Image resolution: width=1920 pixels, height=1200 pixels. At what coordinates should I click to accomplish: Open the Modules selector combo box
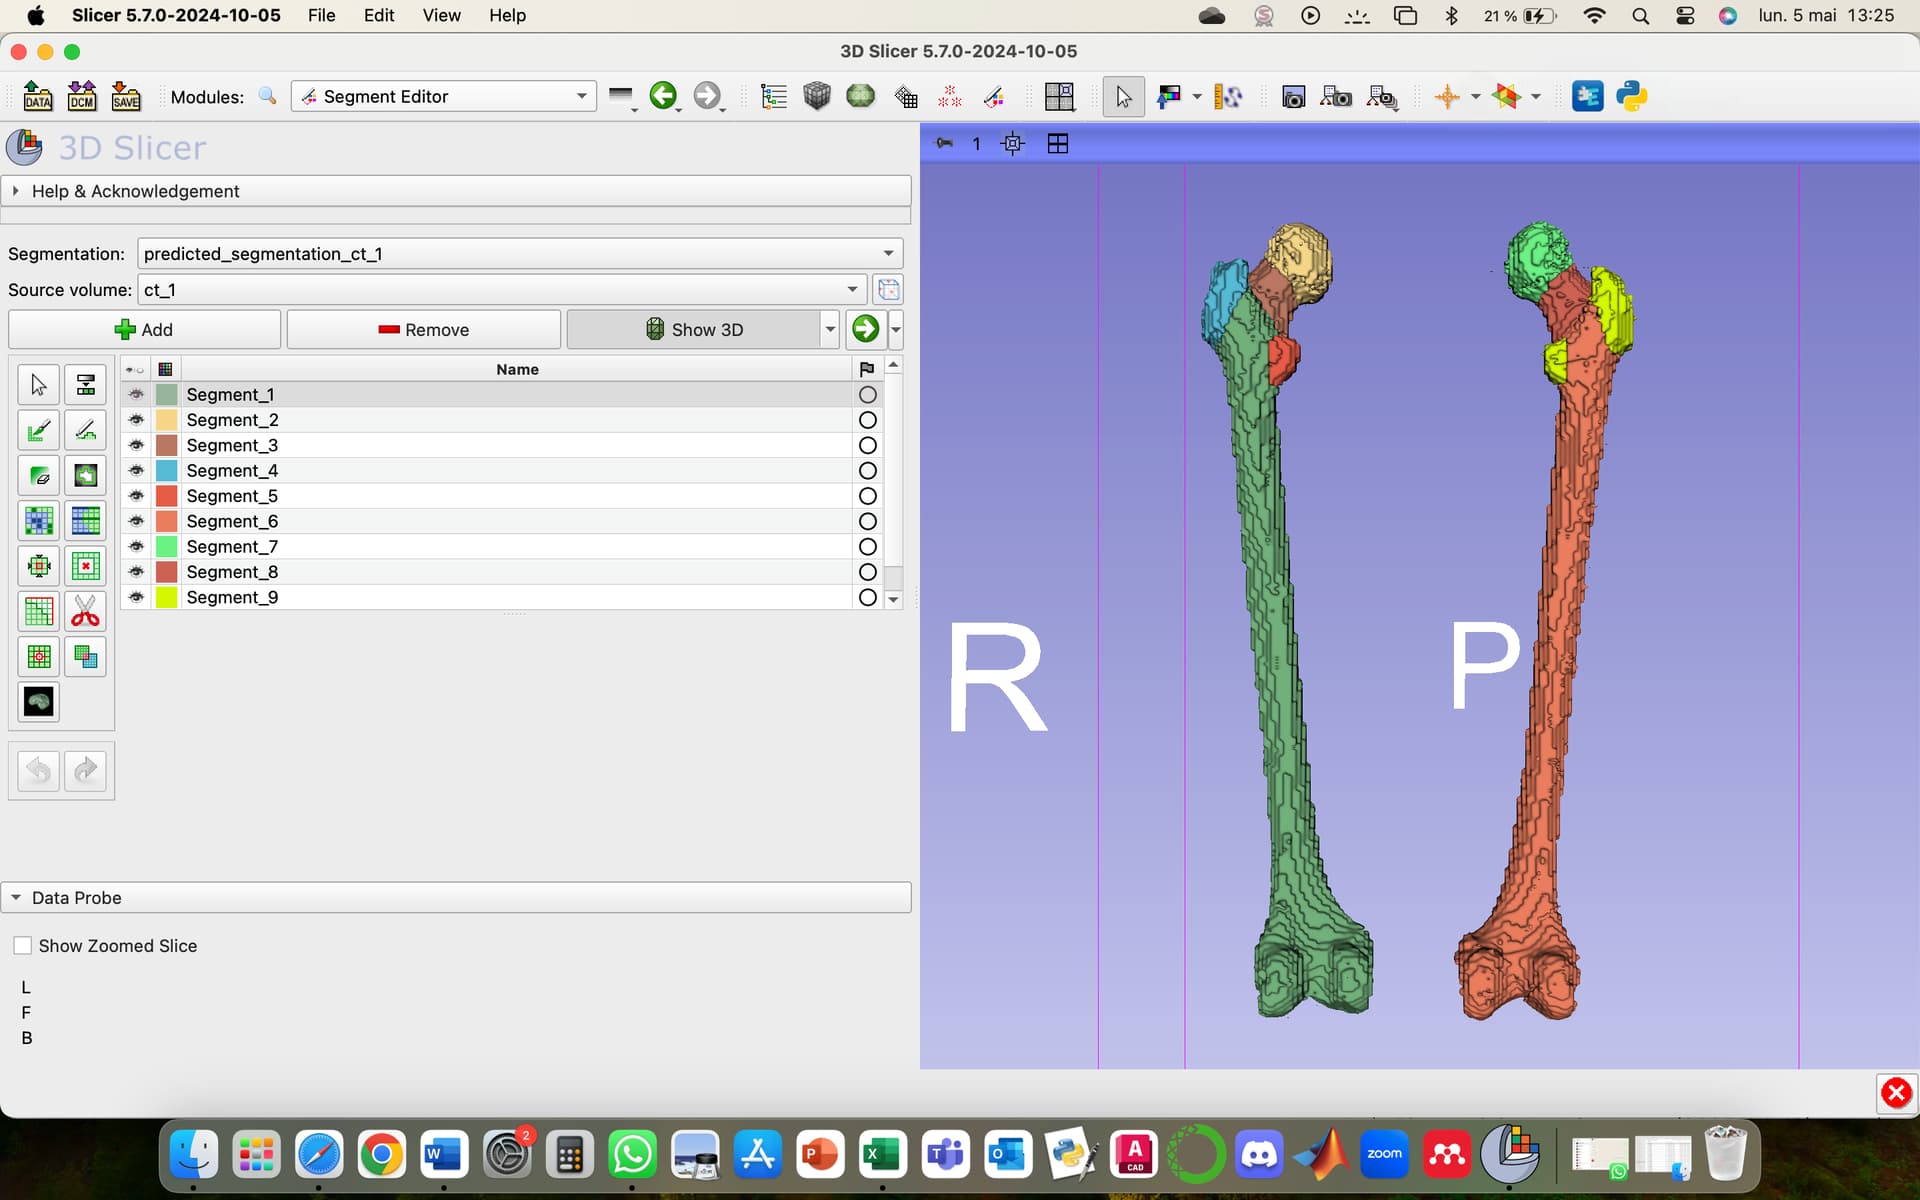[x=443, y=96]
